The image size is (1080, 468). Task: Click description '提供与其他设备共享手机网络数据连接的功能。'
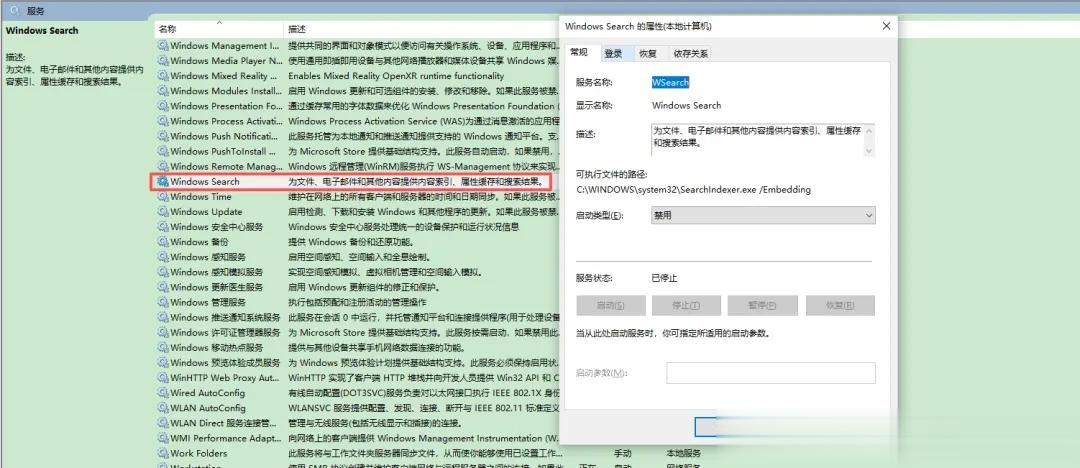click(x=376, y=348)
